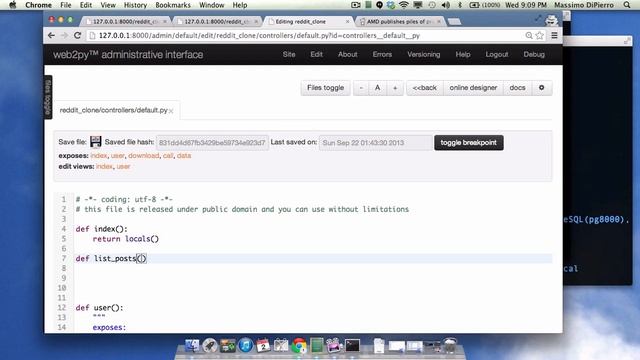Click the Chrome icon in the dock

299,346
